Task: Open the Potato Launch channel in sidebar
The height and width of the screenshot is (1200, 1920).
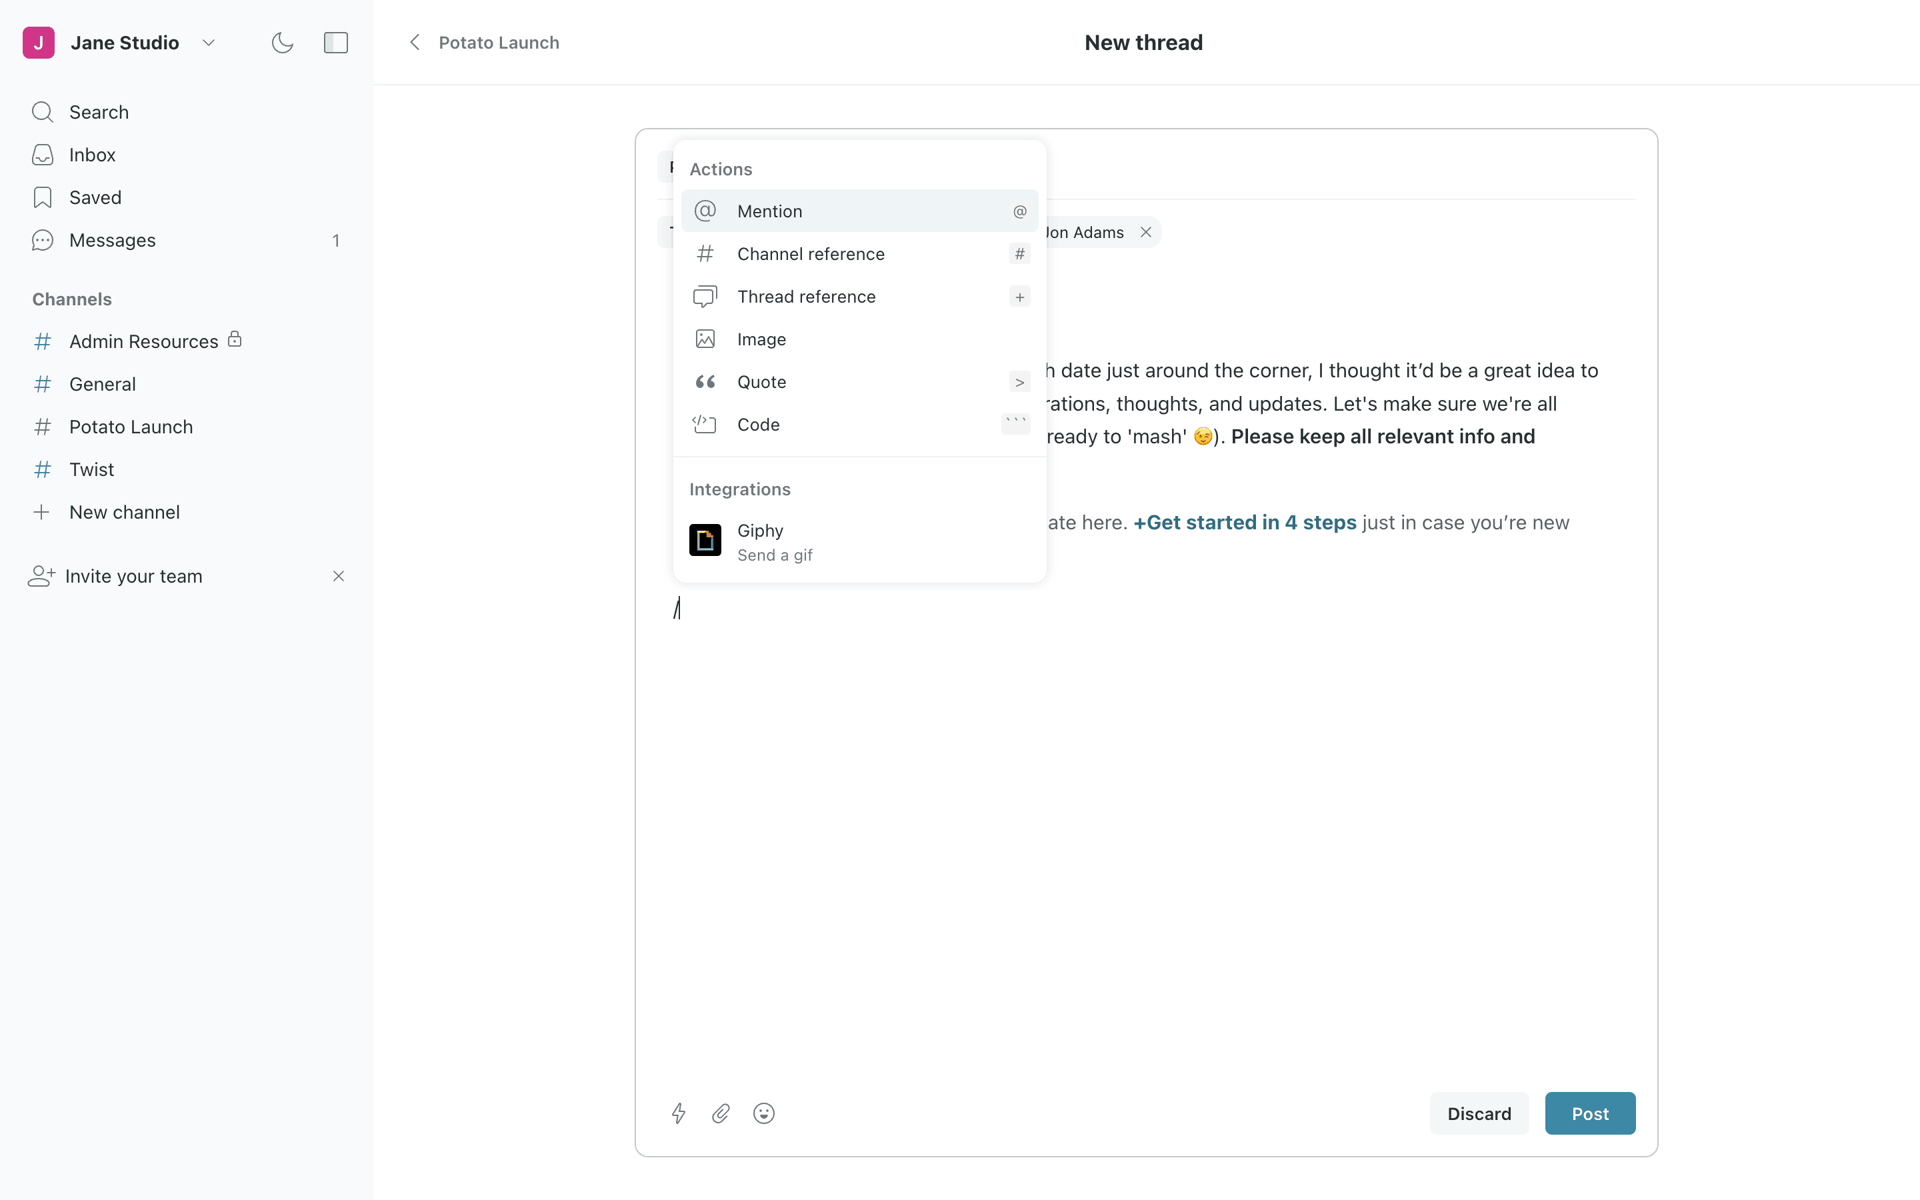Action: [x=186, y=427]
